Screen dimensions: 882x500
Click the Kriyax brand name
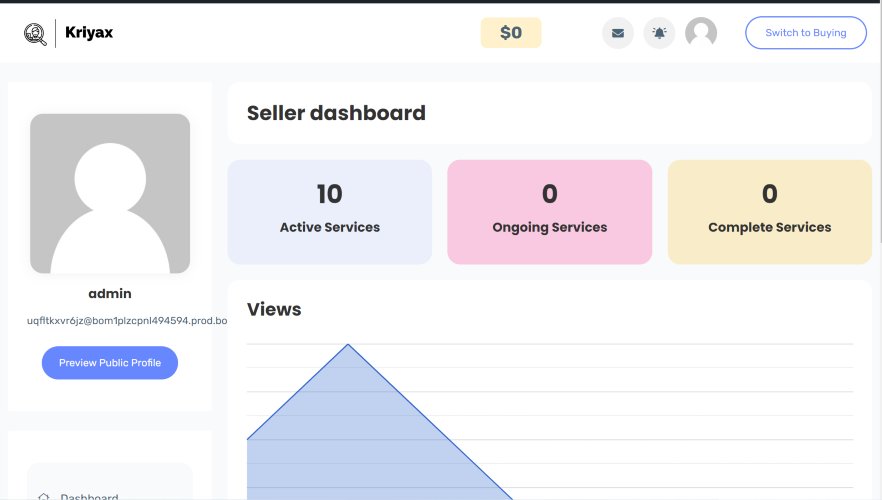coord(89,33)
